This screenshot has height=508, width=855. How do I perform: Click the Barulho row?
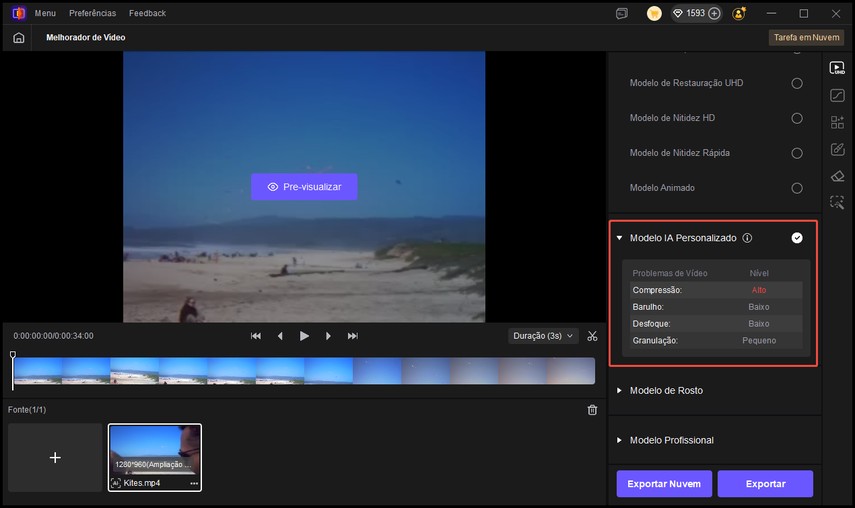click(716, 307)
